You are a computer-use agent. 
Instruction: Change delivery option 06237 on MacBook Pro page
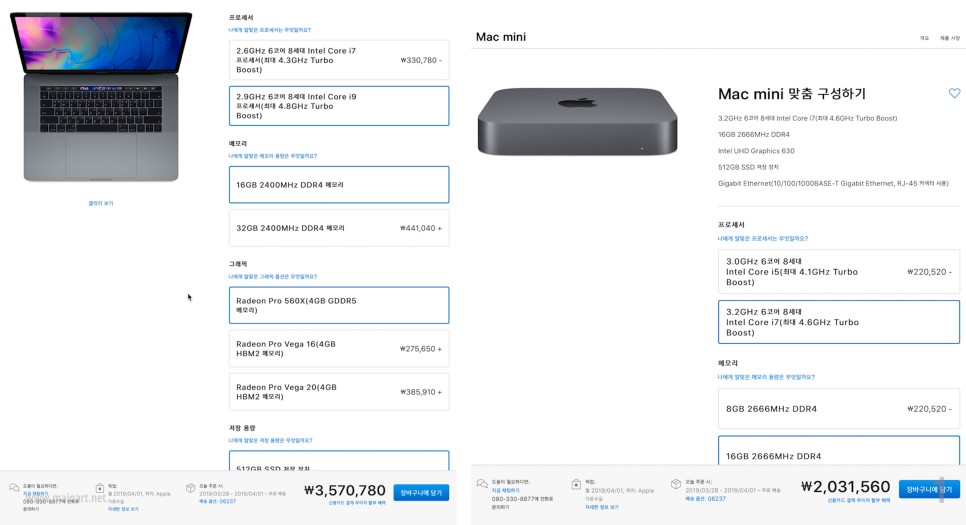point(217,502)
